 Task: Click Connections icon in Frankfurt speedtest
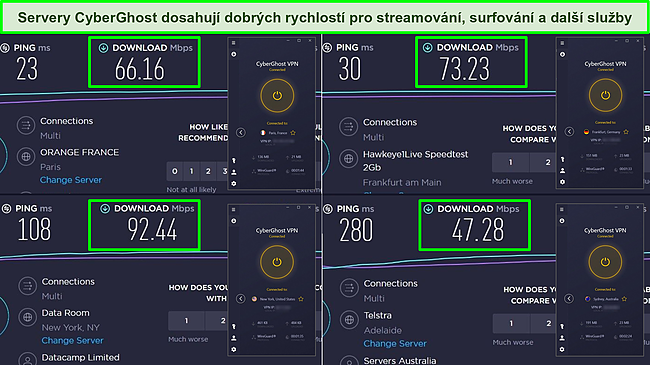[x=348, y=126]
